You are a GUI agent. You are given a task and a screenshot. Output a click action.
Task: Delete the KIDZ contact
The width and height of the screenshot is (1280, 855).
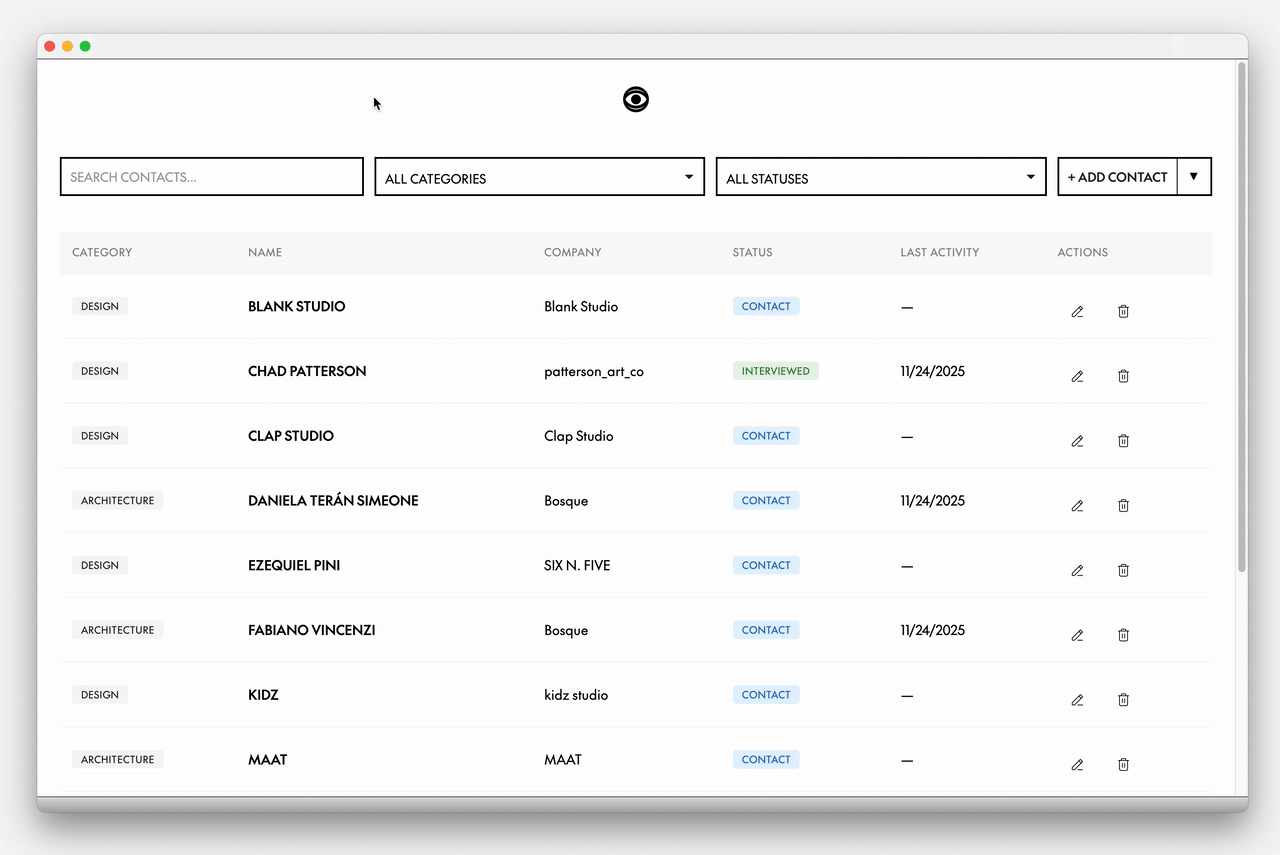(1123, 700)
